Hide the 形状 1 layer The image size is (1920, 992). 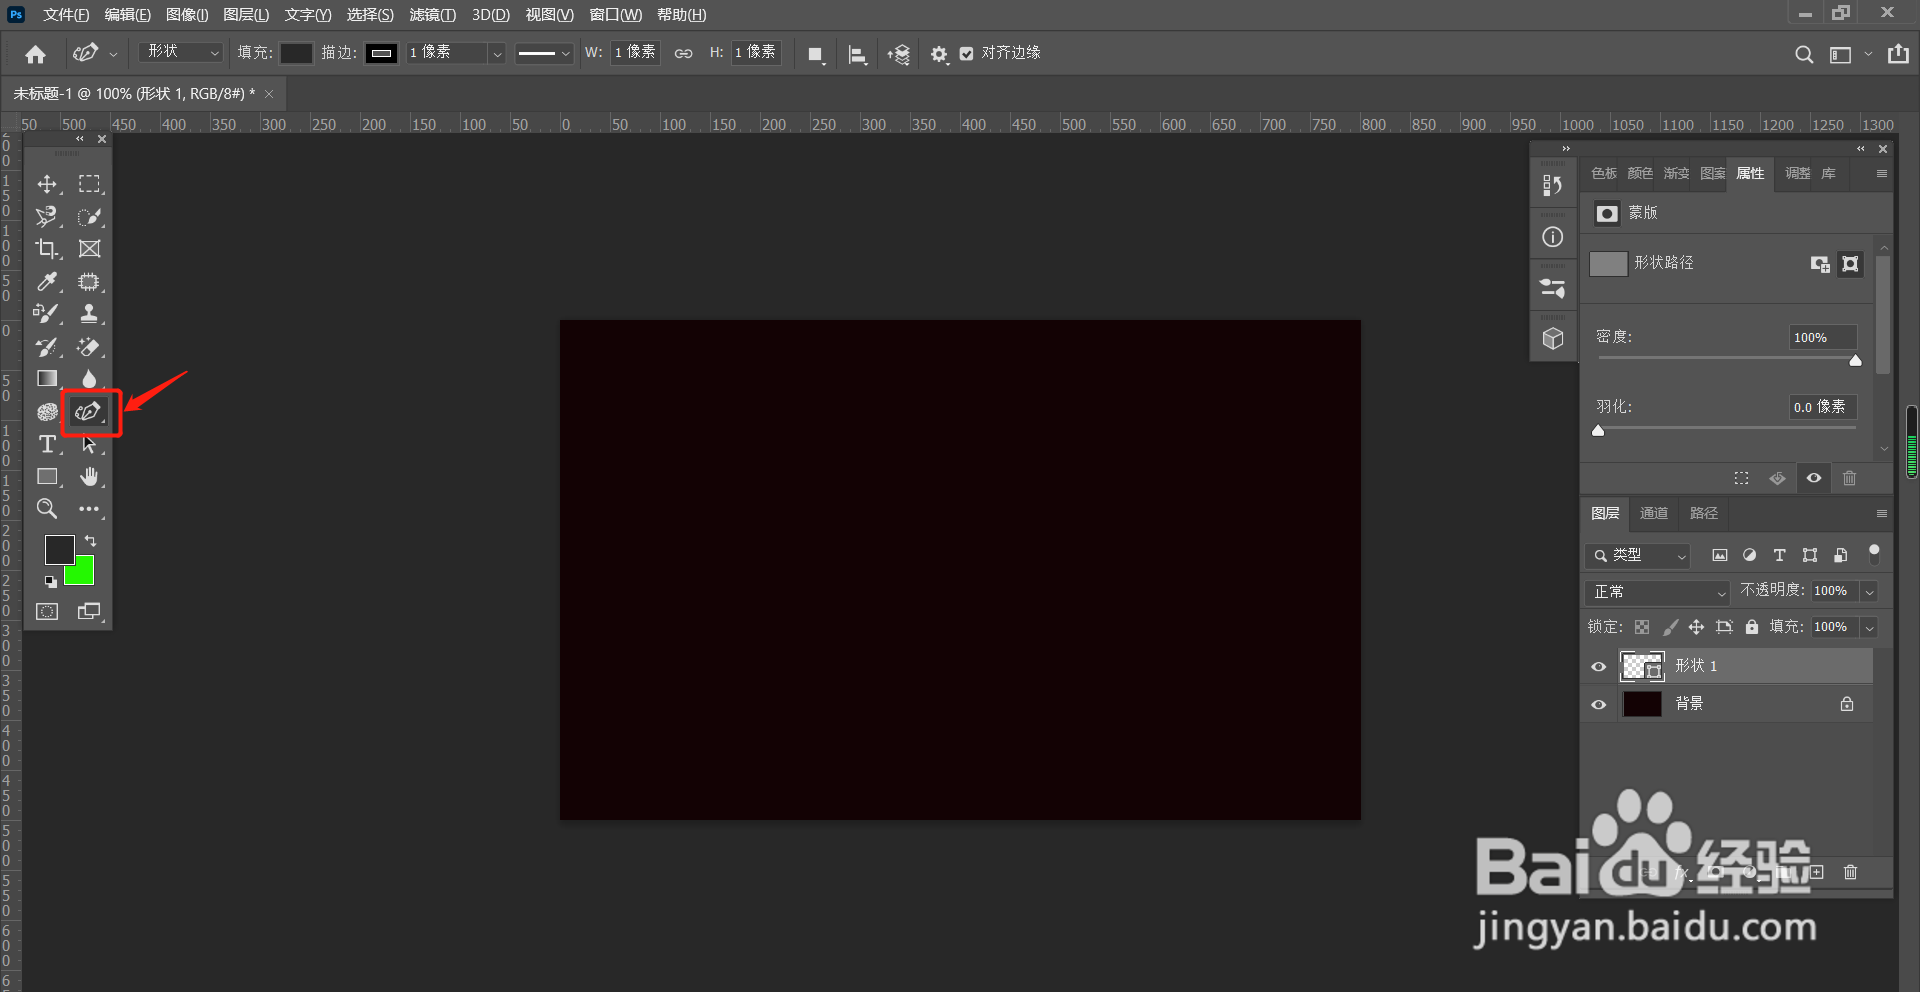click(1599, 667)
